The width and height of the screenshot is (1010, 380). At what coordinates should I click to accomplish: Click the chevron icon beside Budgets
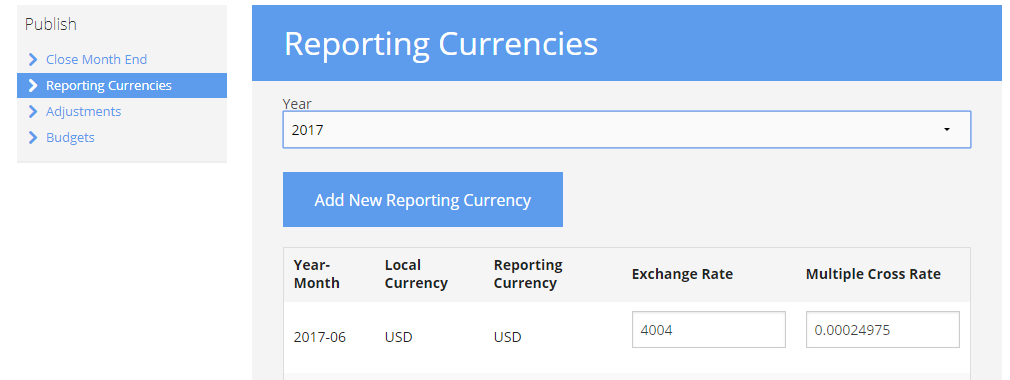tap(33, 138)
